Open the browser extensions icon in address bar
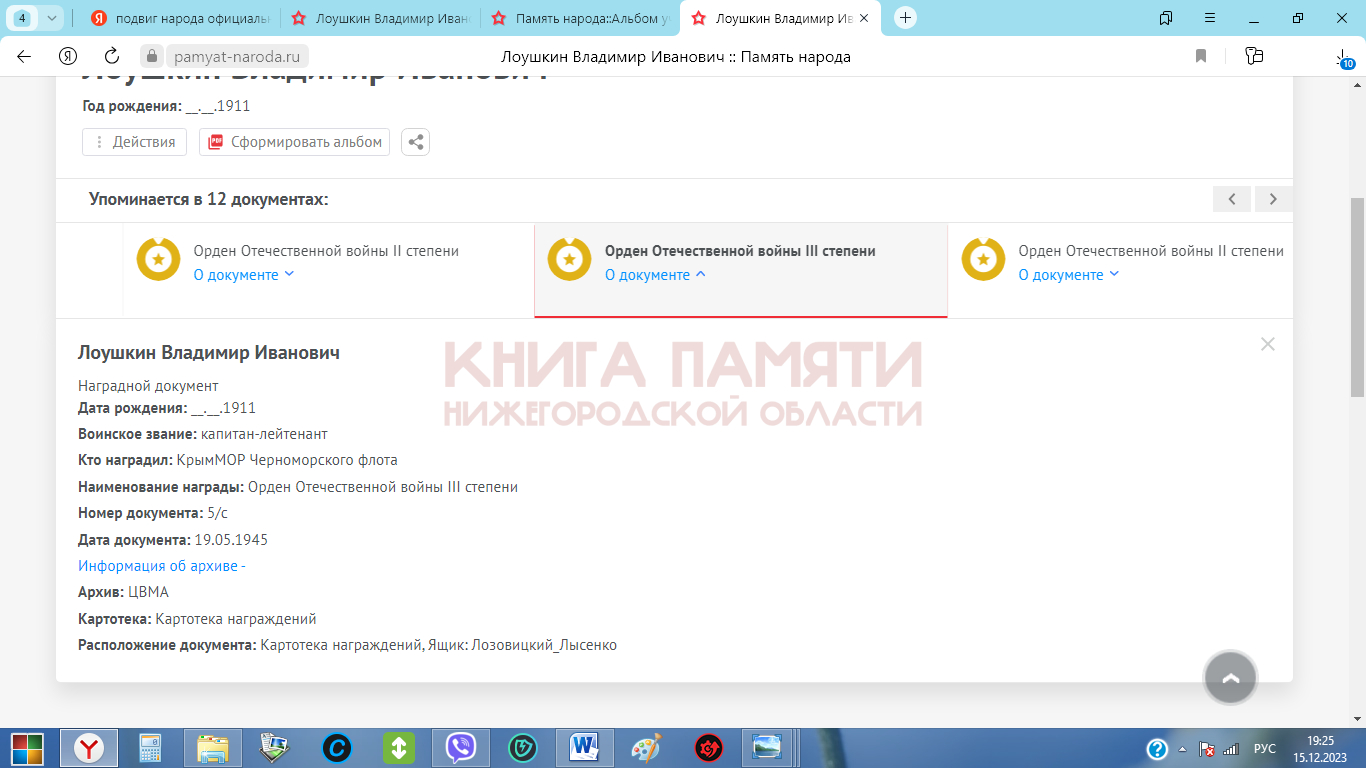The width and height of the screenshot is (1366, 768). 1254,56
